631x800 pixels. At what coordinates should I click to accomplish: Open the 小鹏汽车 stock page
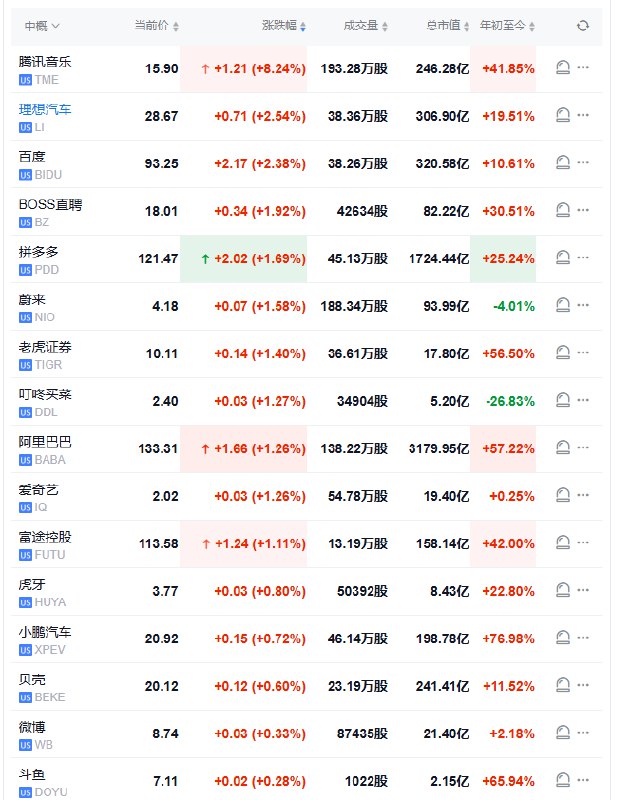pyautogui.click(x=45, y=632)
